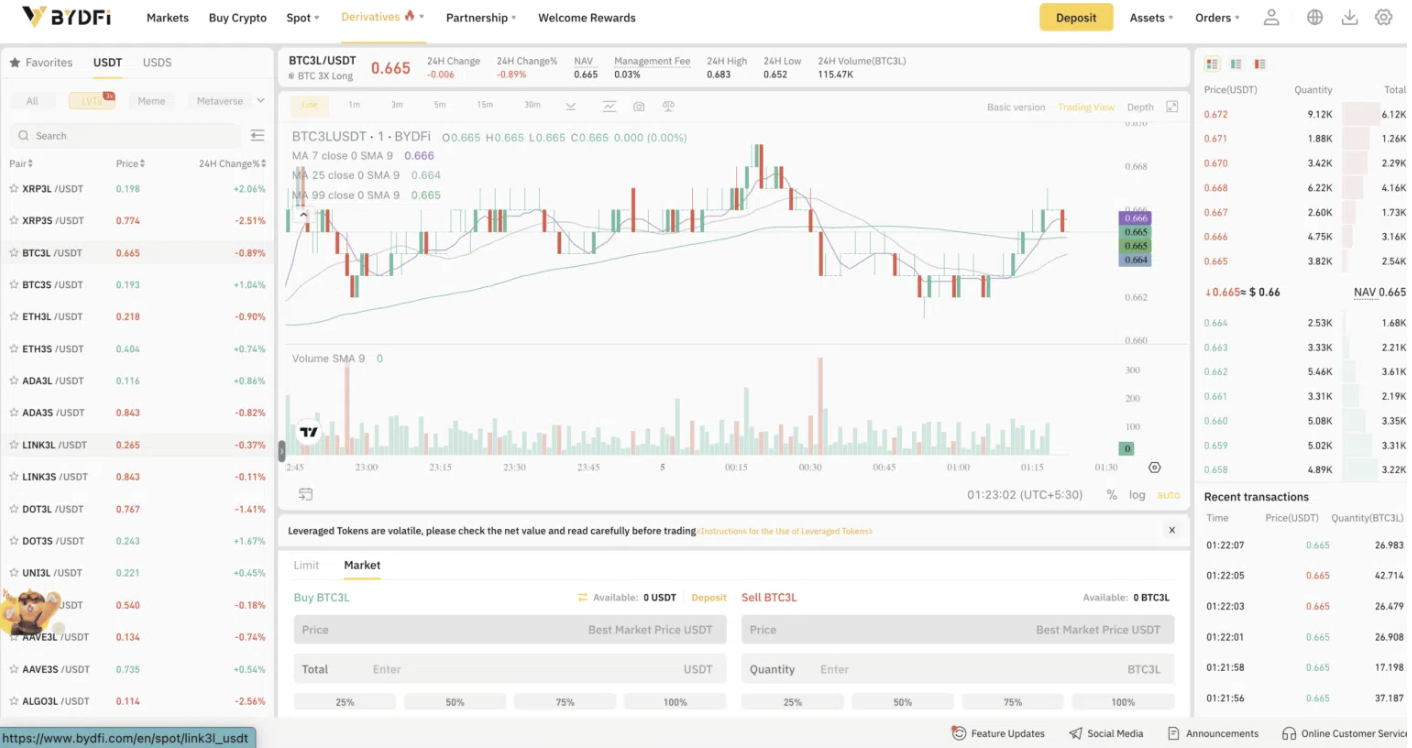Open the settings gear icon
This screenshot has height=748, width=1412.
click(1384, 17)
